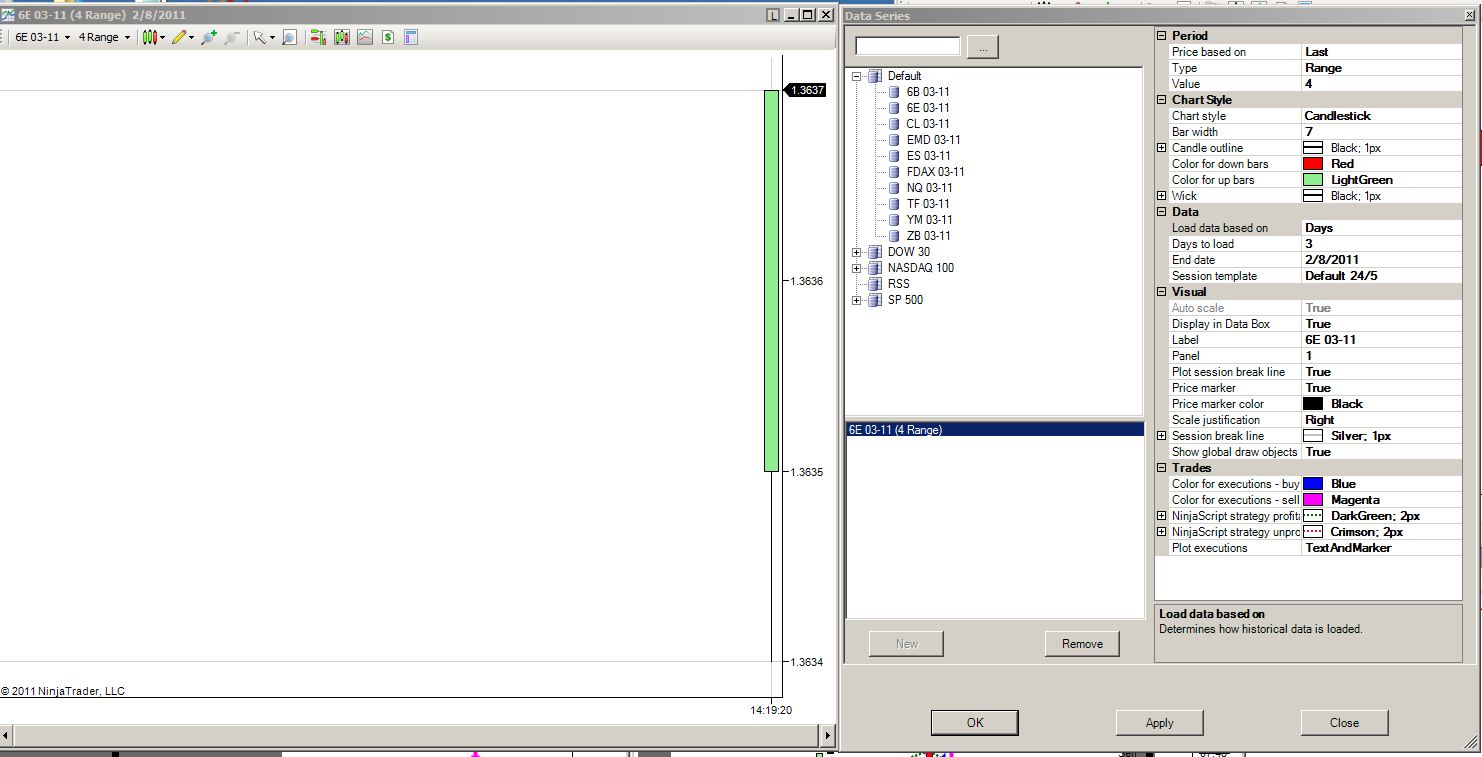Open the Chart Trader toolbar icon

pyautogui.click(x=318, y=37)
